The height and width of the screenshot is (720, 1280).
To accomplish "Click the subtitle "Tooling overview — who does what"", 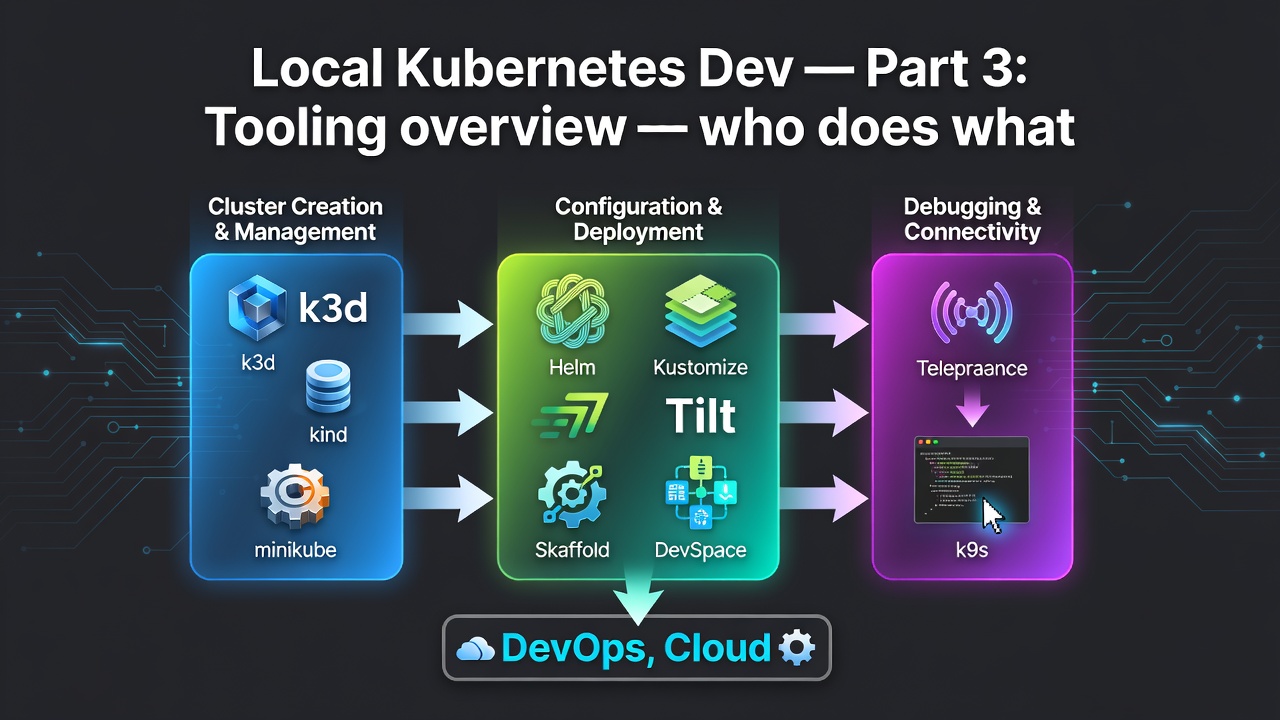I will (640, 127).
